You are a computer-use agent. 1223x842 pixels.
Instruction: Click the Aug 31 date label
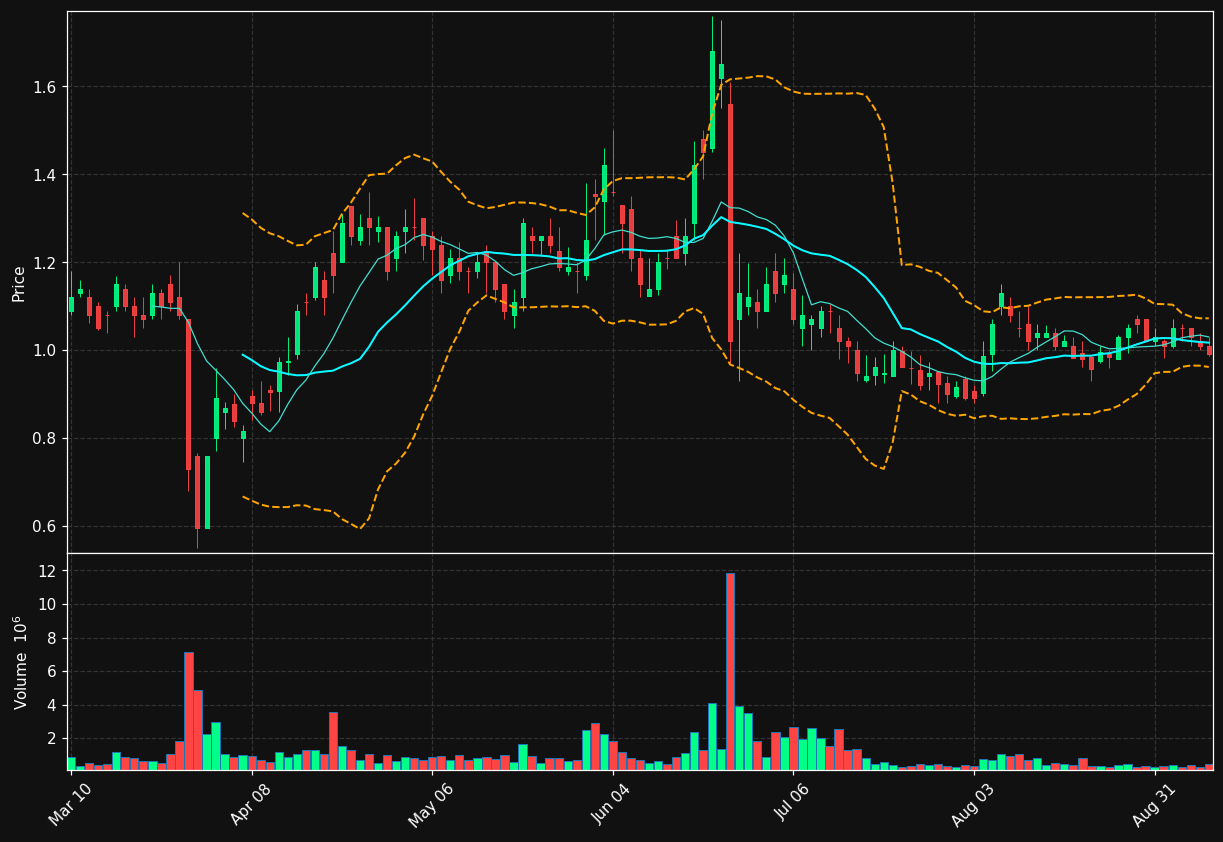1155,804
